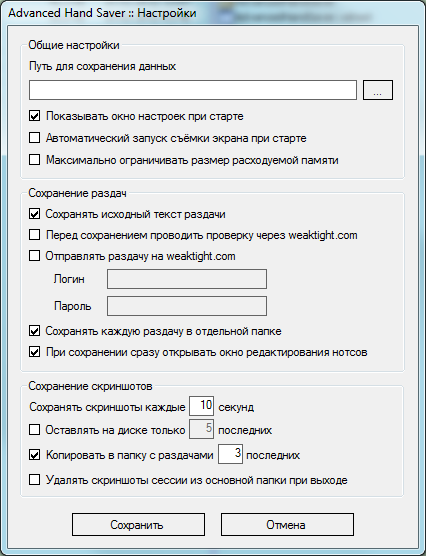This screenshot has width=426, height=556.
Task: Click the Пароль input field
Action: 187,306
